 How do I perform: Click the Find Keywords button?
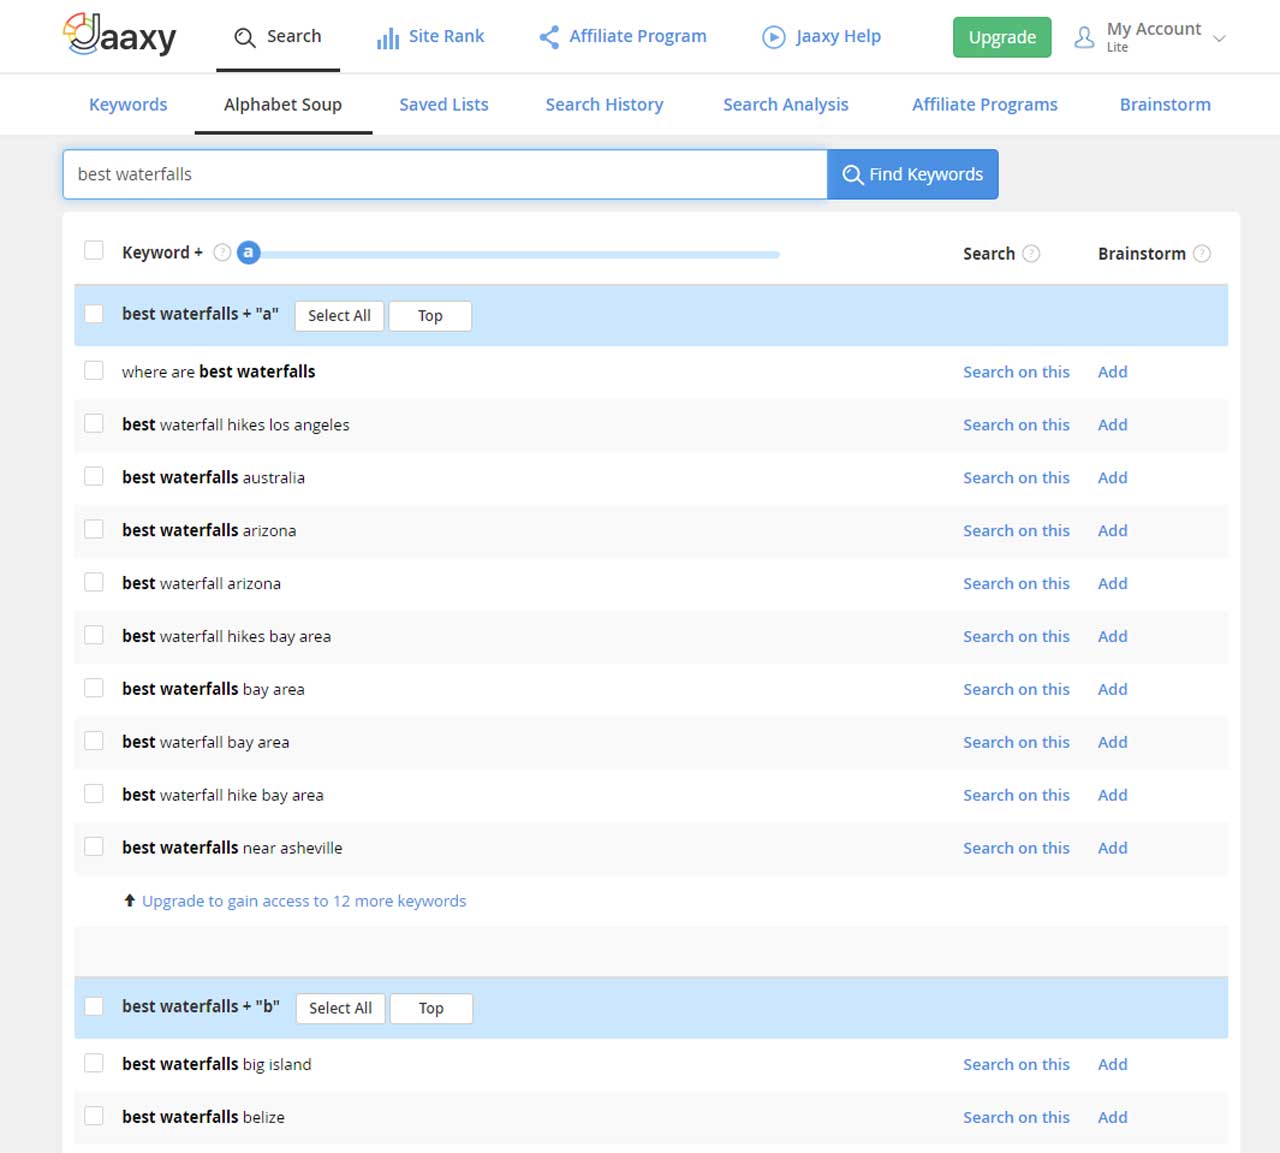tap(913, 174)
